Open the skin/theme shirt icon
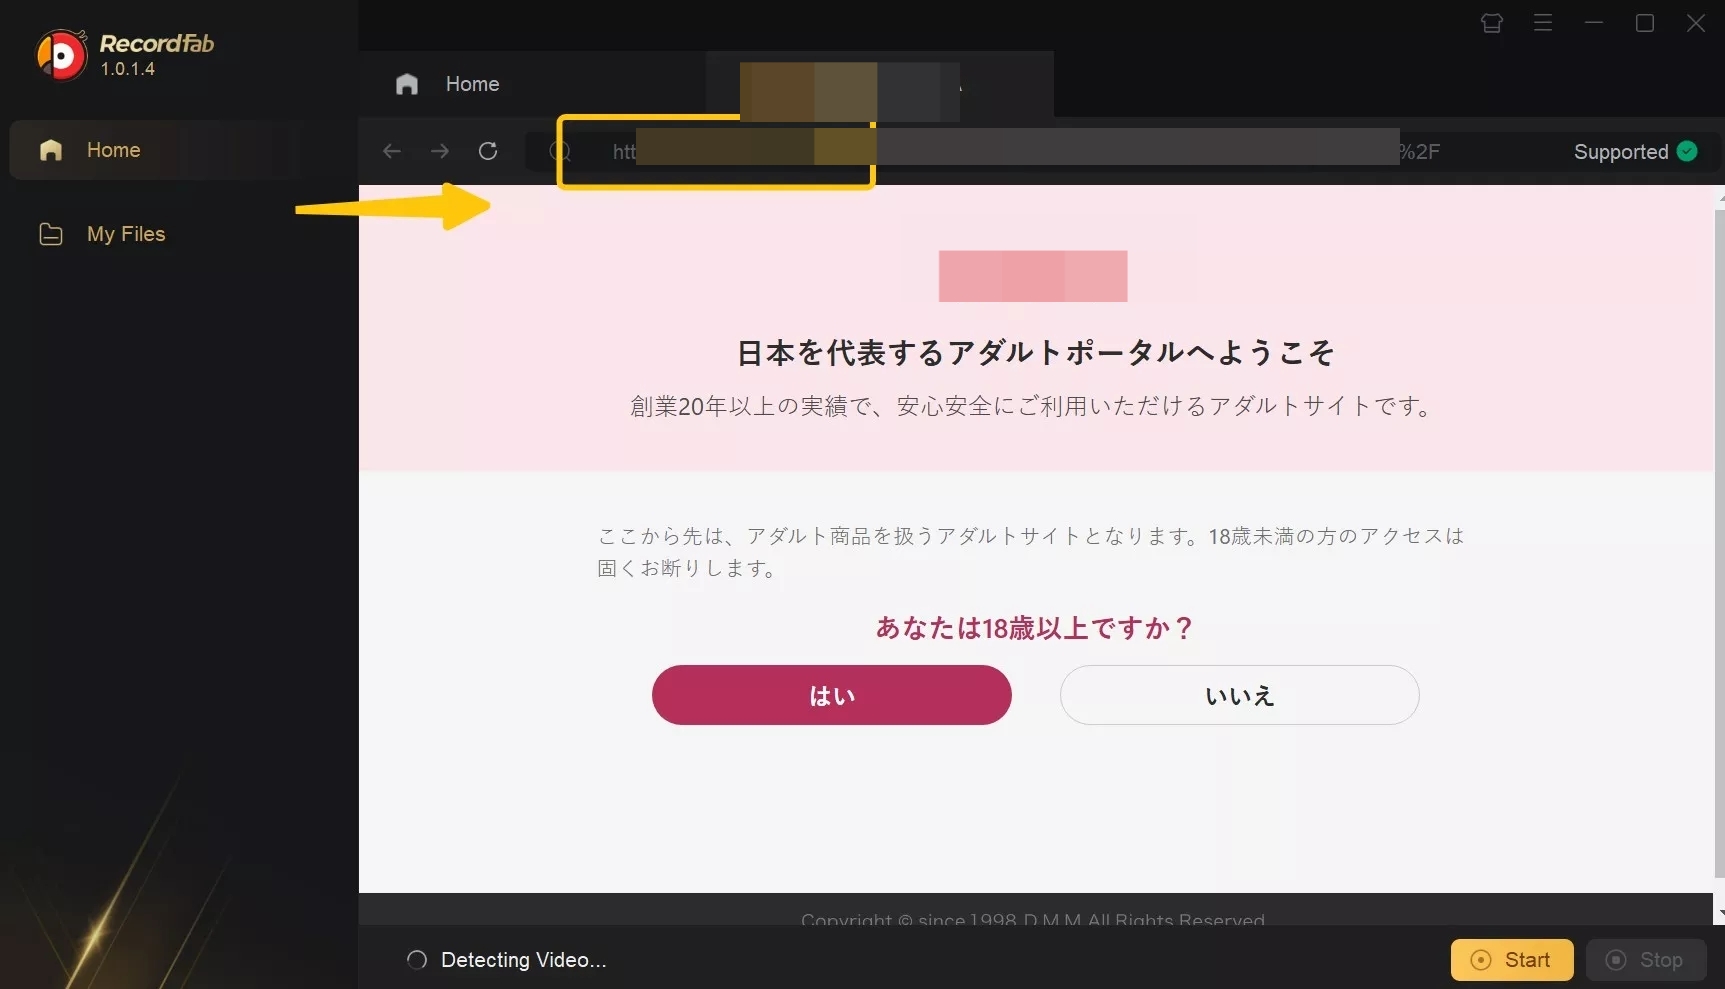This screenshot has height=989, width=1725. (x=1492, y=23)
